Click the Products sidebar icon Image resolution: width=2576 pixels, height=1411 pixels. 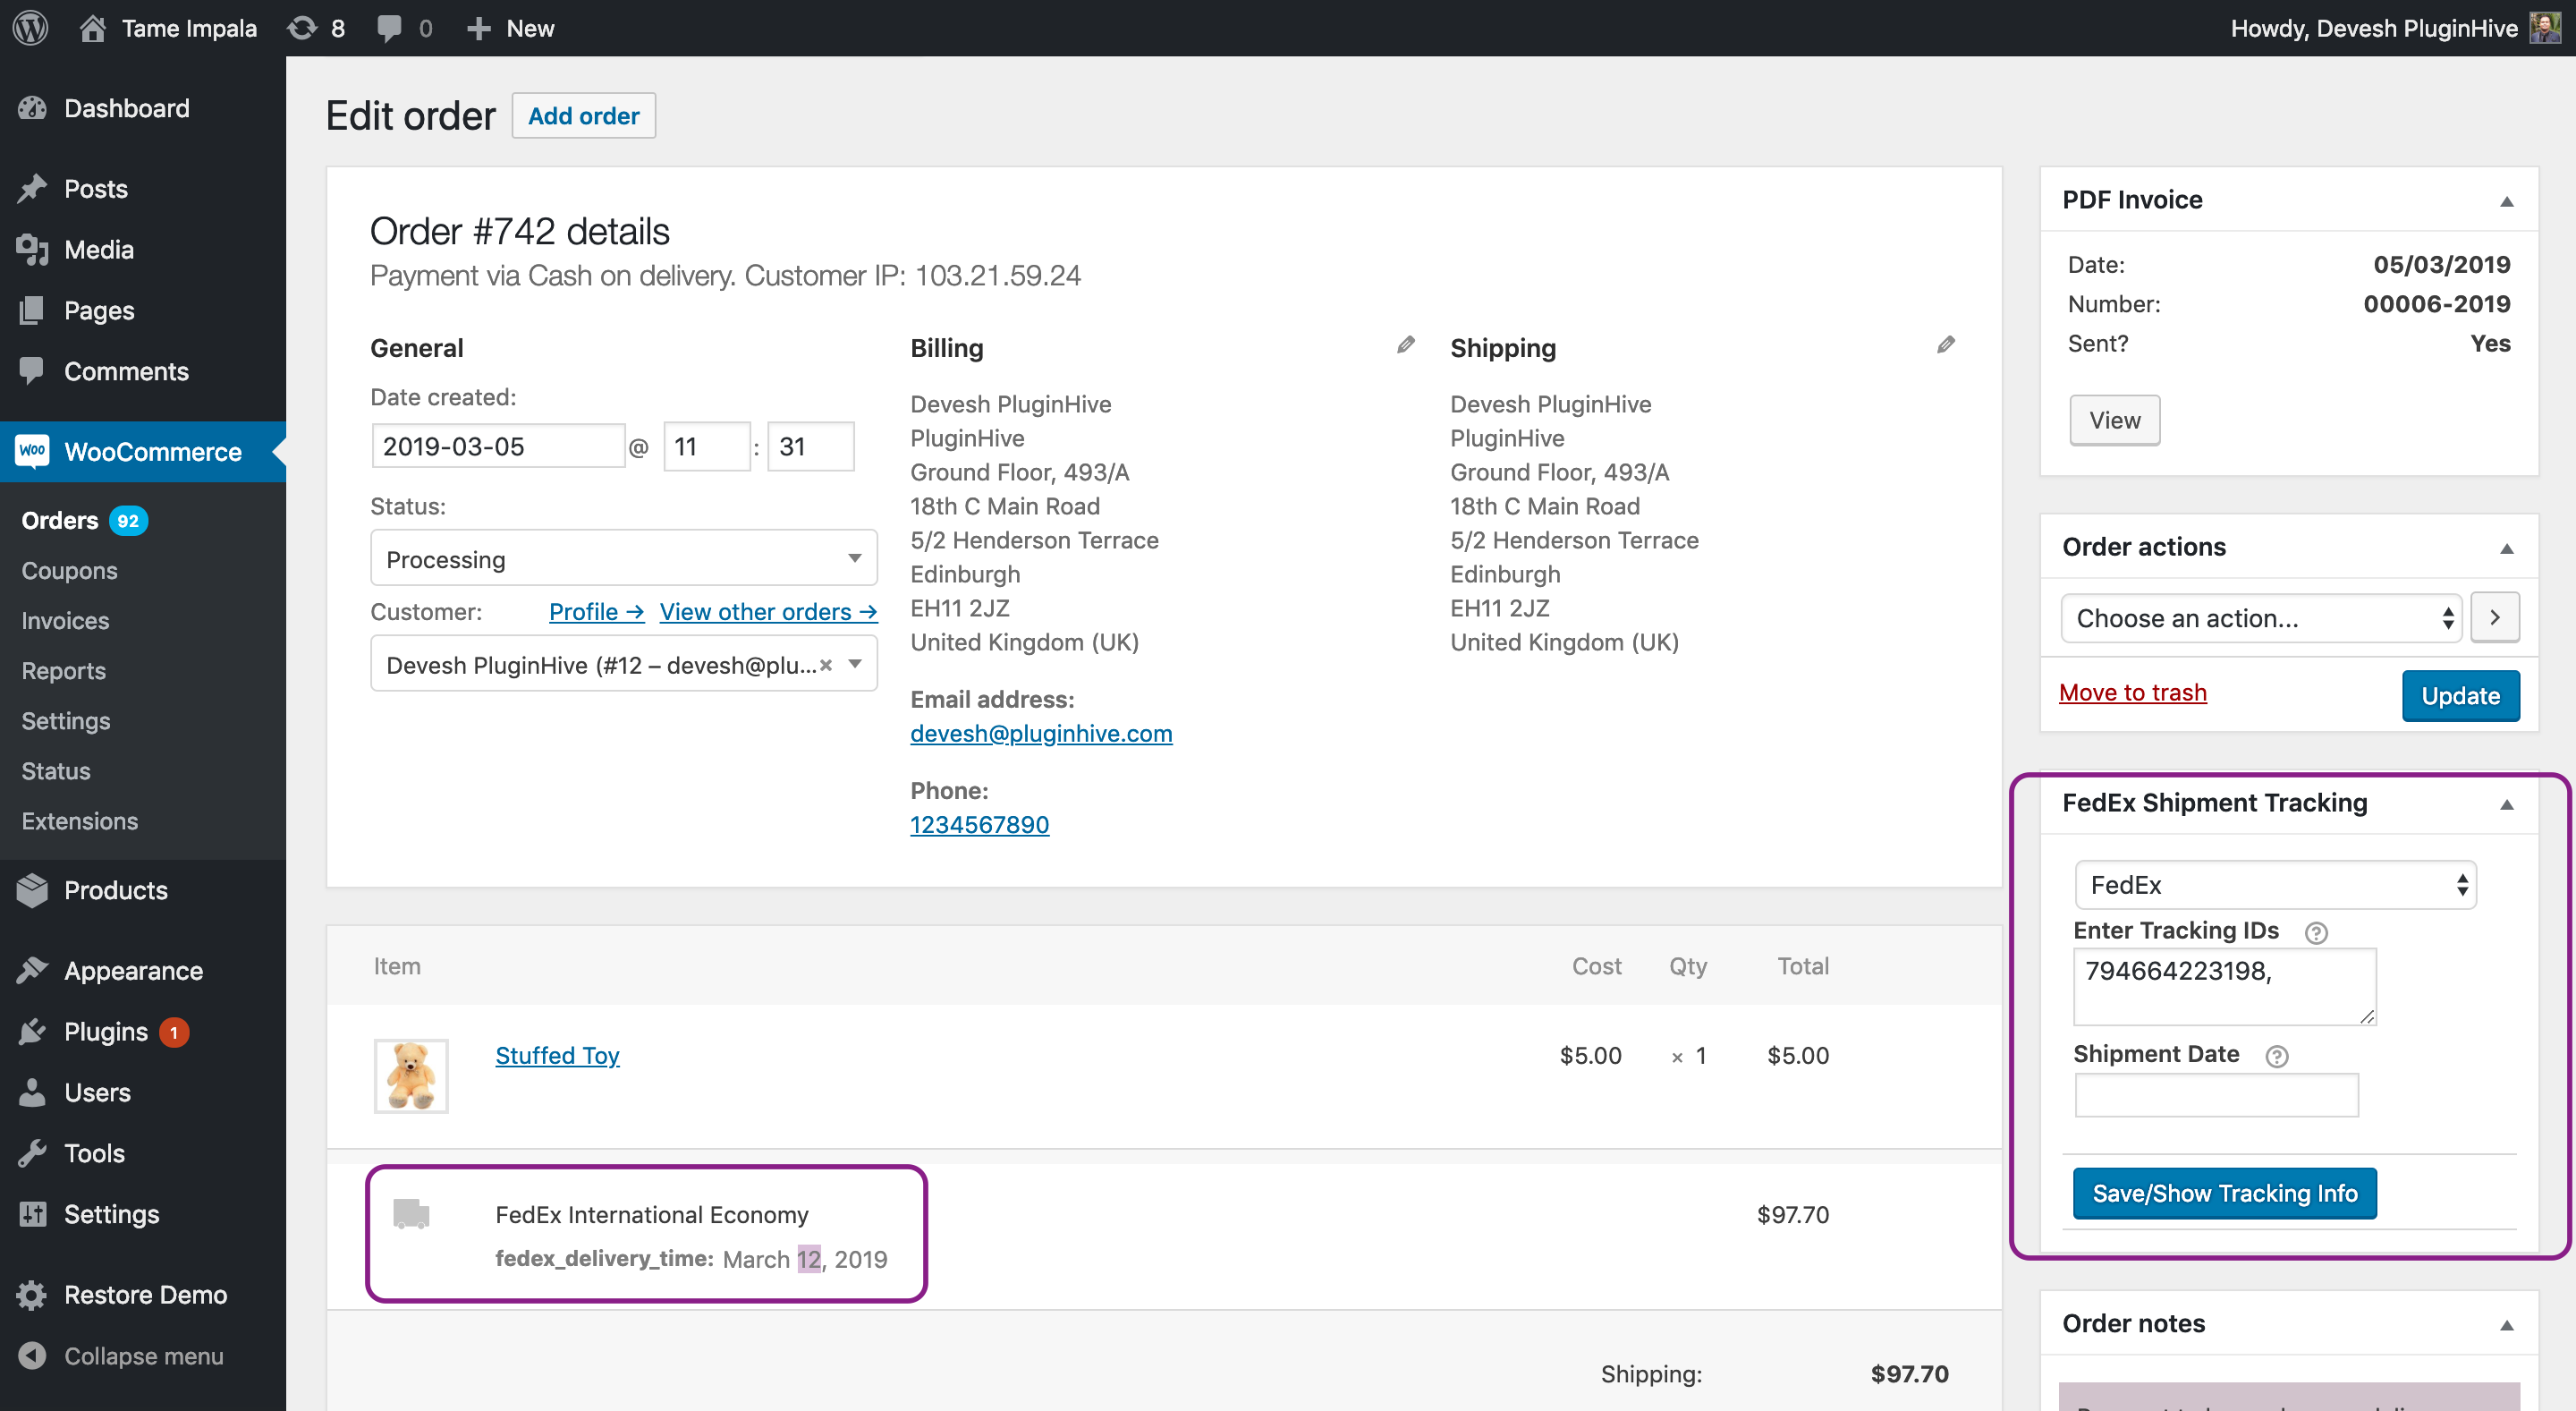coord(35,891)
